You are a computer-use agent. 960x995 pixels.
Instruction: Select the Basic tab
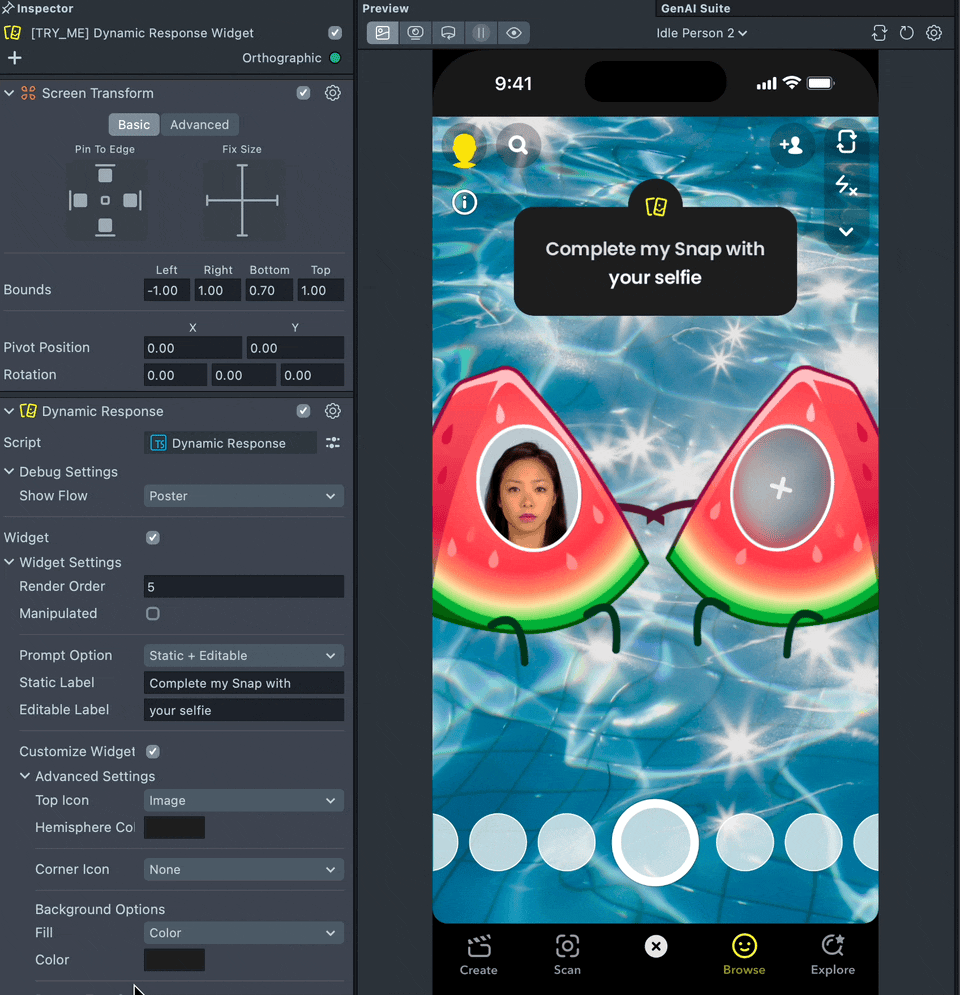tap(134, 125)
